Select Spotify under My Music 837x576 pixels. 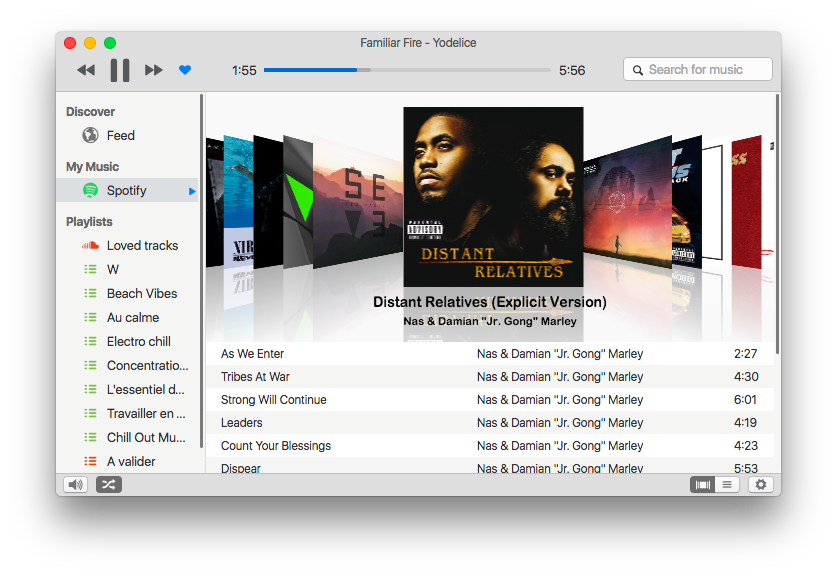click(127, 191)
